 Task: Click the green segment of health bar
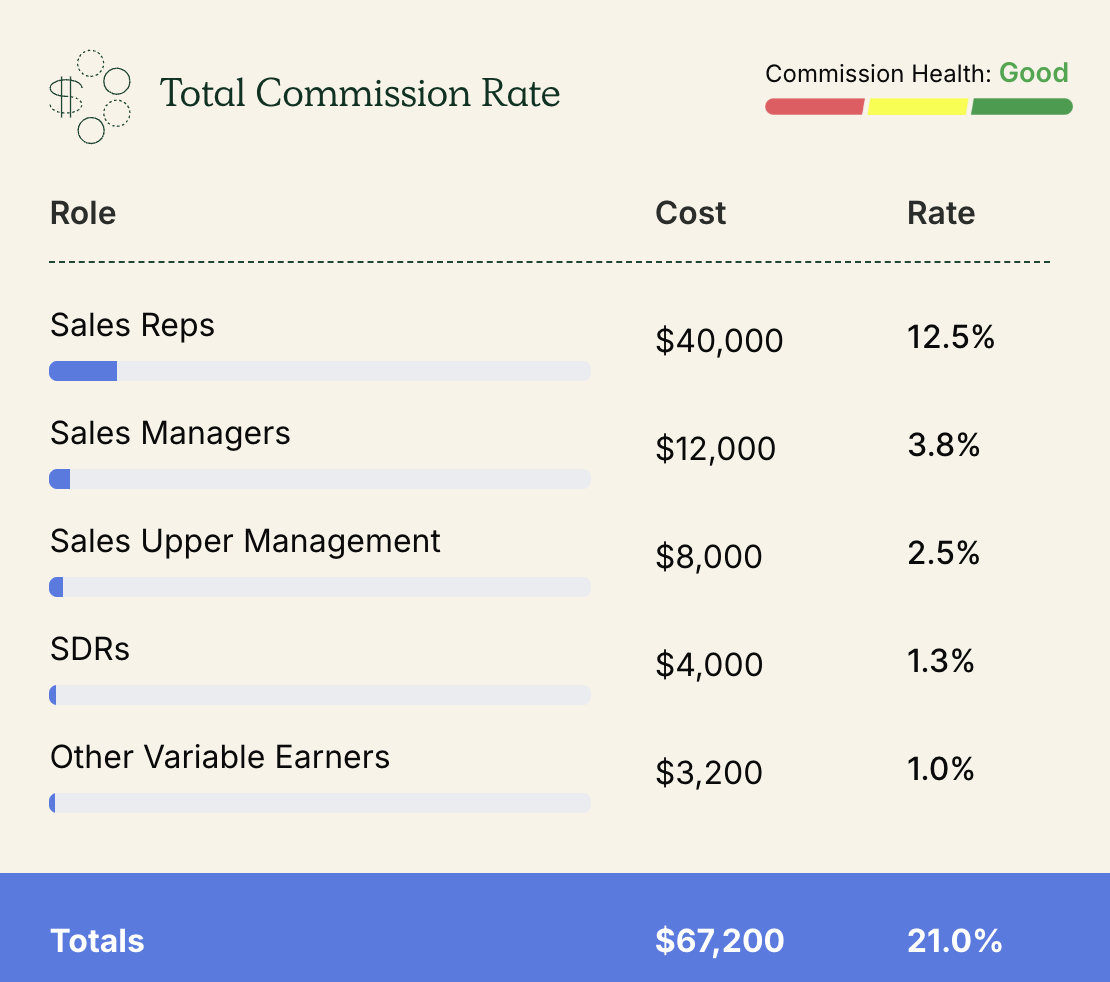point(1021,106)
